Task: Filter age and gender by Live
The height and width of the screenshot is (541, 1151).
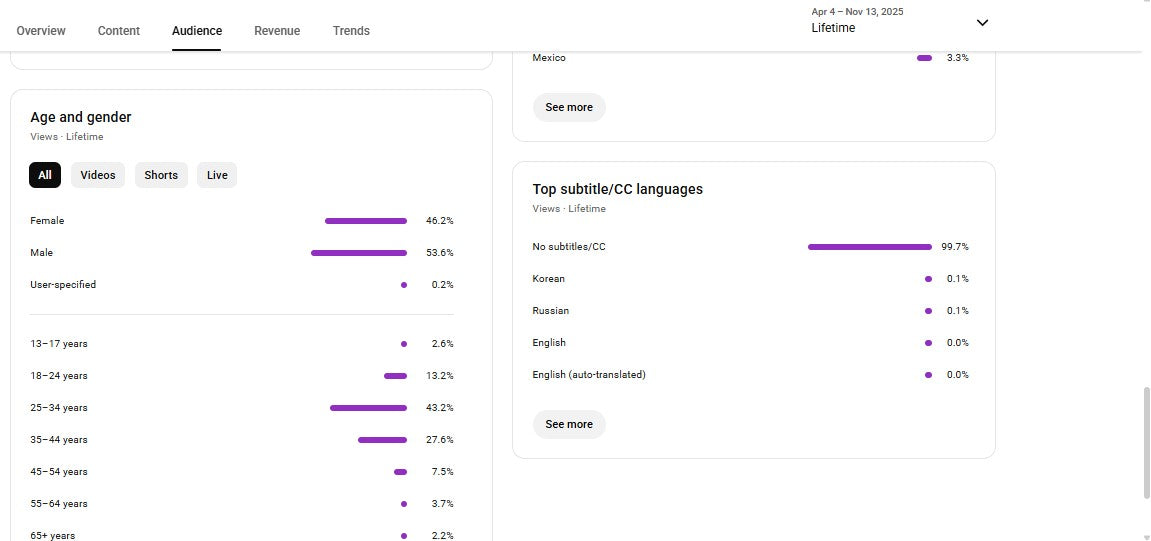Action: click(x=217, y=175)
